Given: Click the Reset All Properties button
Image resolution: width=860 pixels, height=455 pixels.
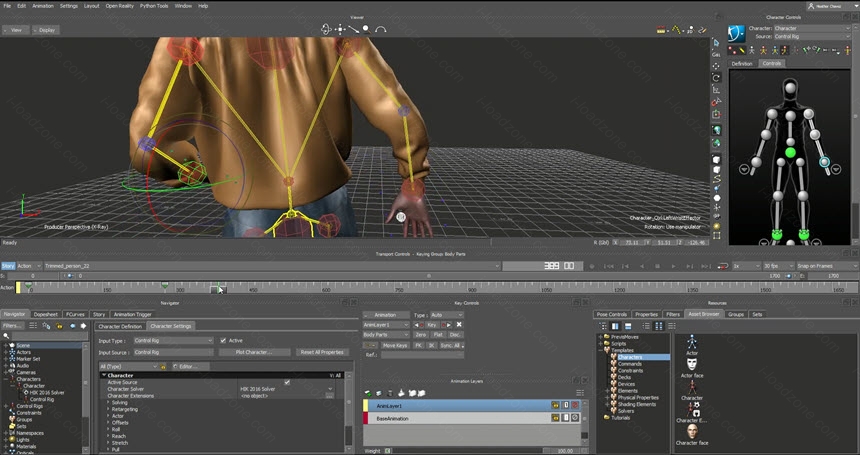Looking at the screenshot, I should click(322, 352).
